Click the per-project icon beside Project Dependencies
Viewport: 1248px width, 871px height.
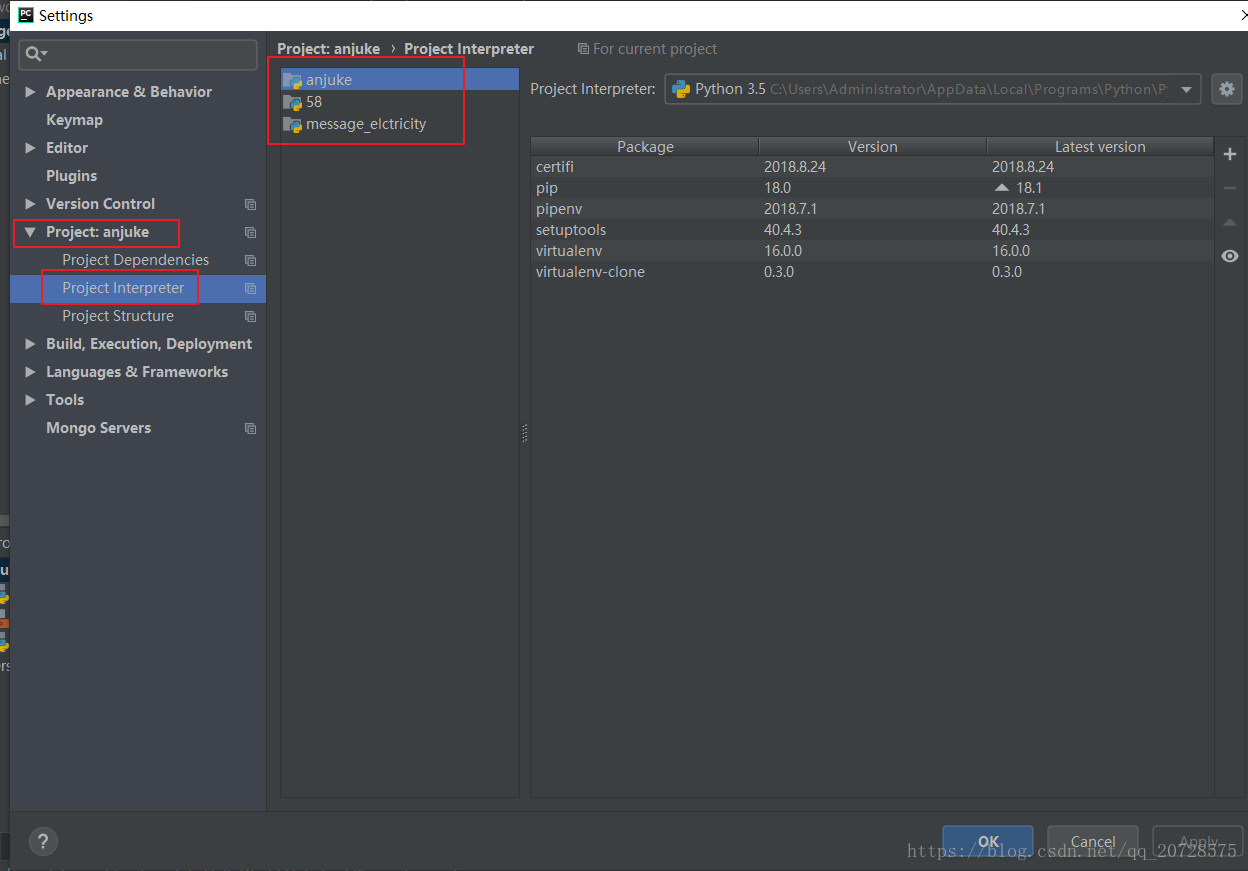(x=251, y=260)
